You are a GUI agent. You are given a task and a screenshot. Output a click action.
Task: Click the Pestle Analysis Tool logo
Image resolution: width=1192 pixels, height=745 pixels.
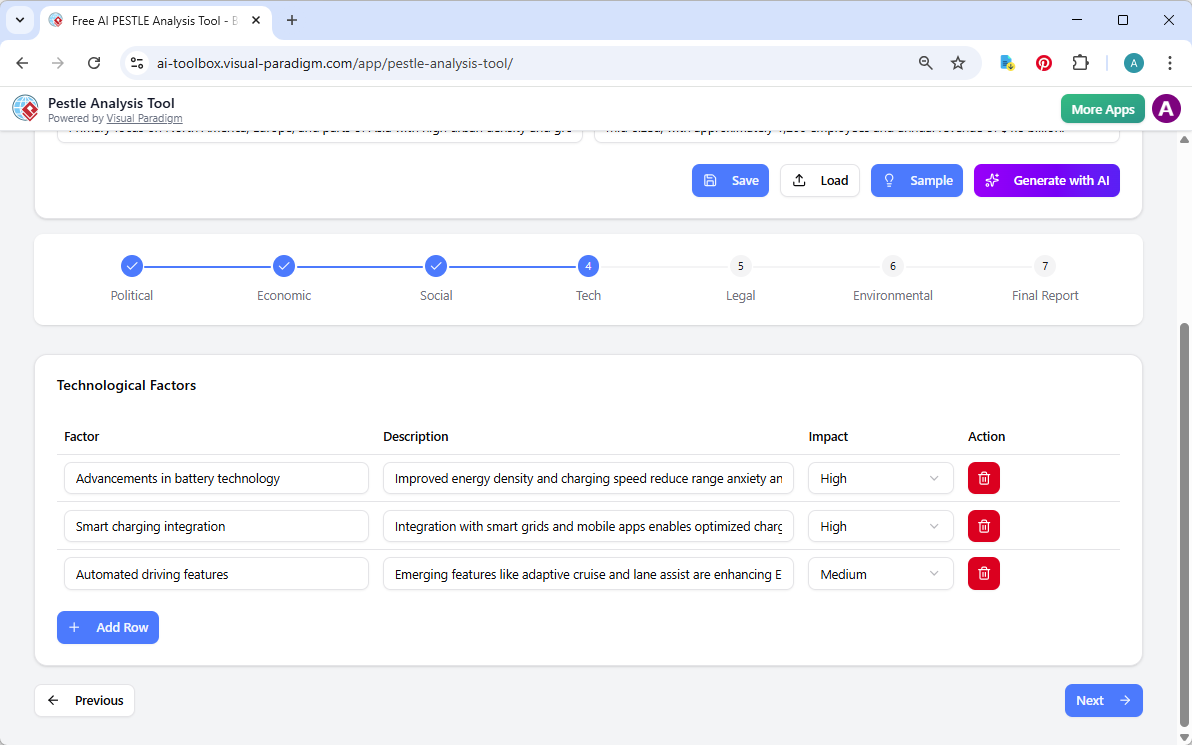click(x=25, y=108)
